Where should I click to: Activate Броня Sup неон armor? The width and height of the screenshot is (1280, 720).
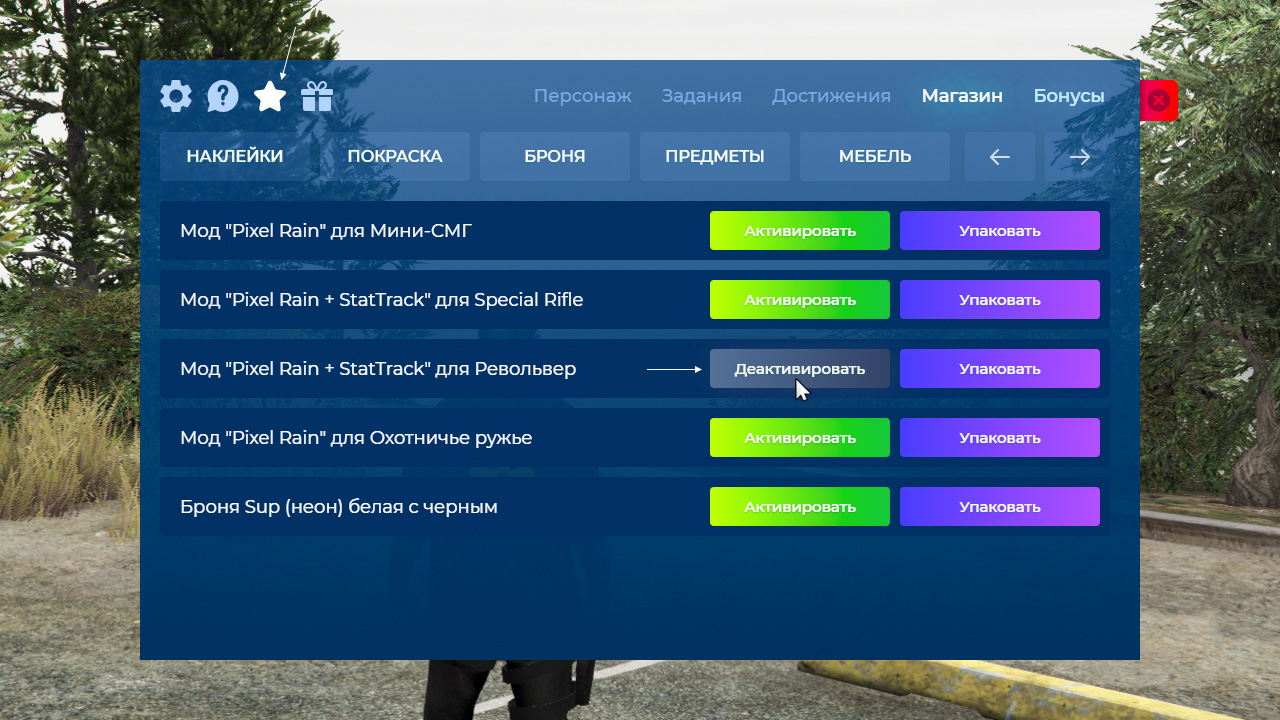800,507
